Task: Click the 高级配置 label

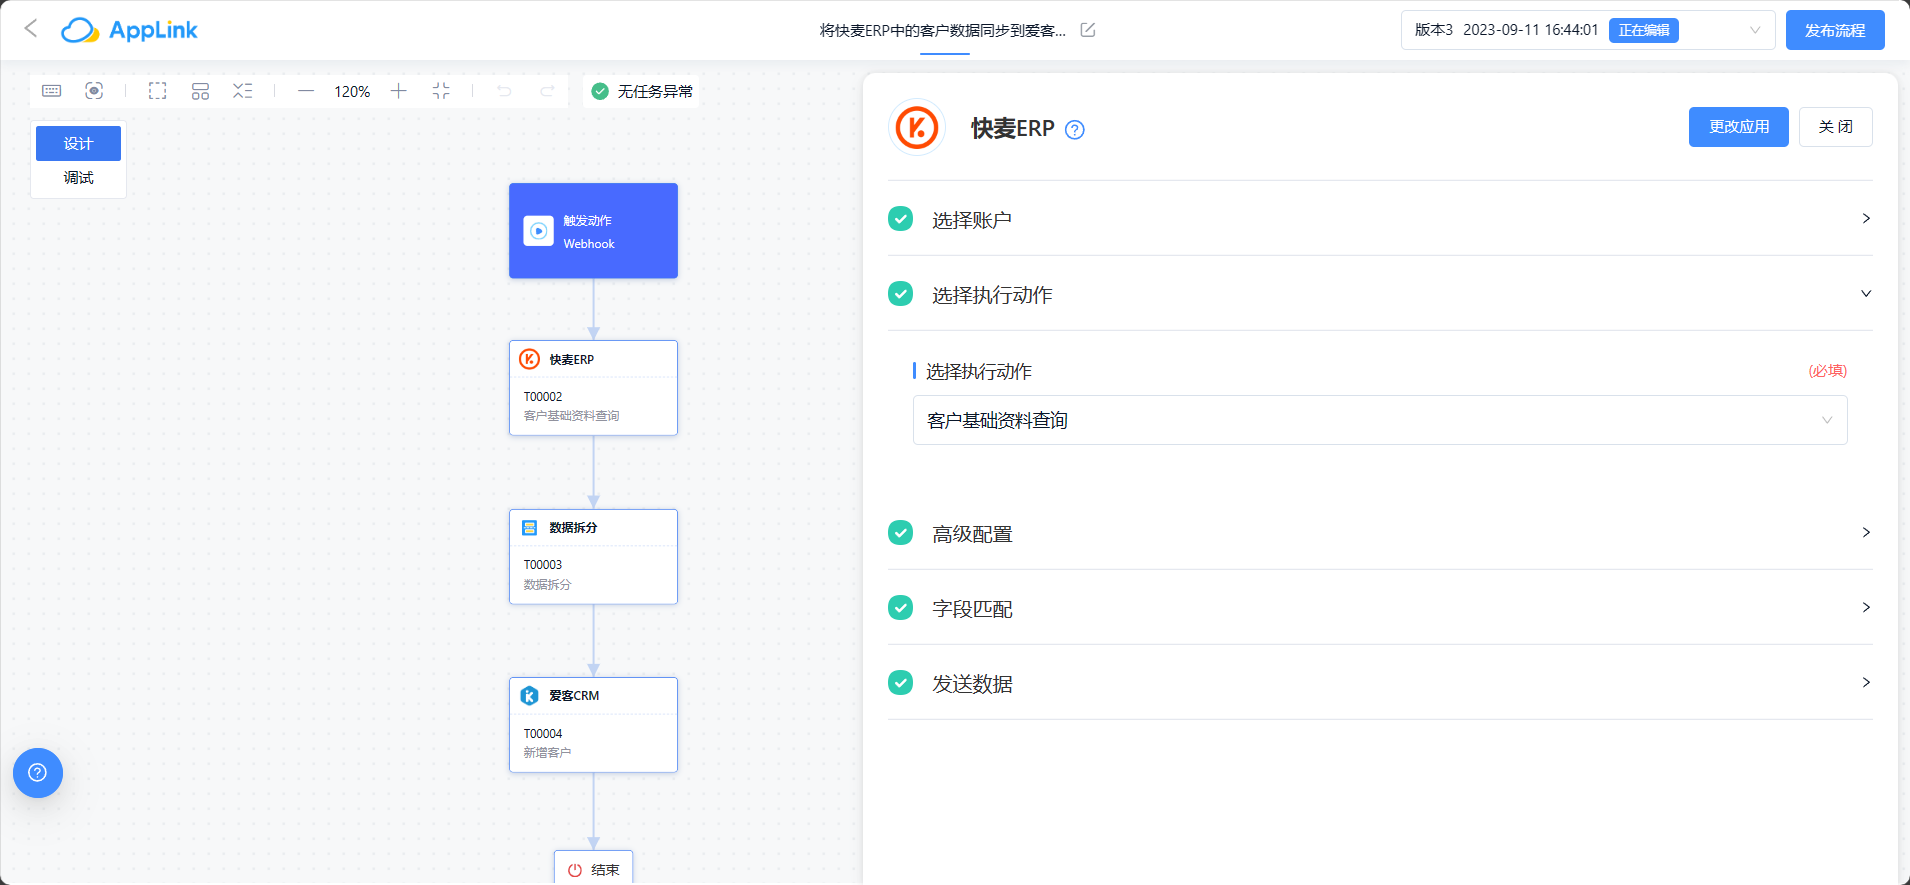Action: 972,534
